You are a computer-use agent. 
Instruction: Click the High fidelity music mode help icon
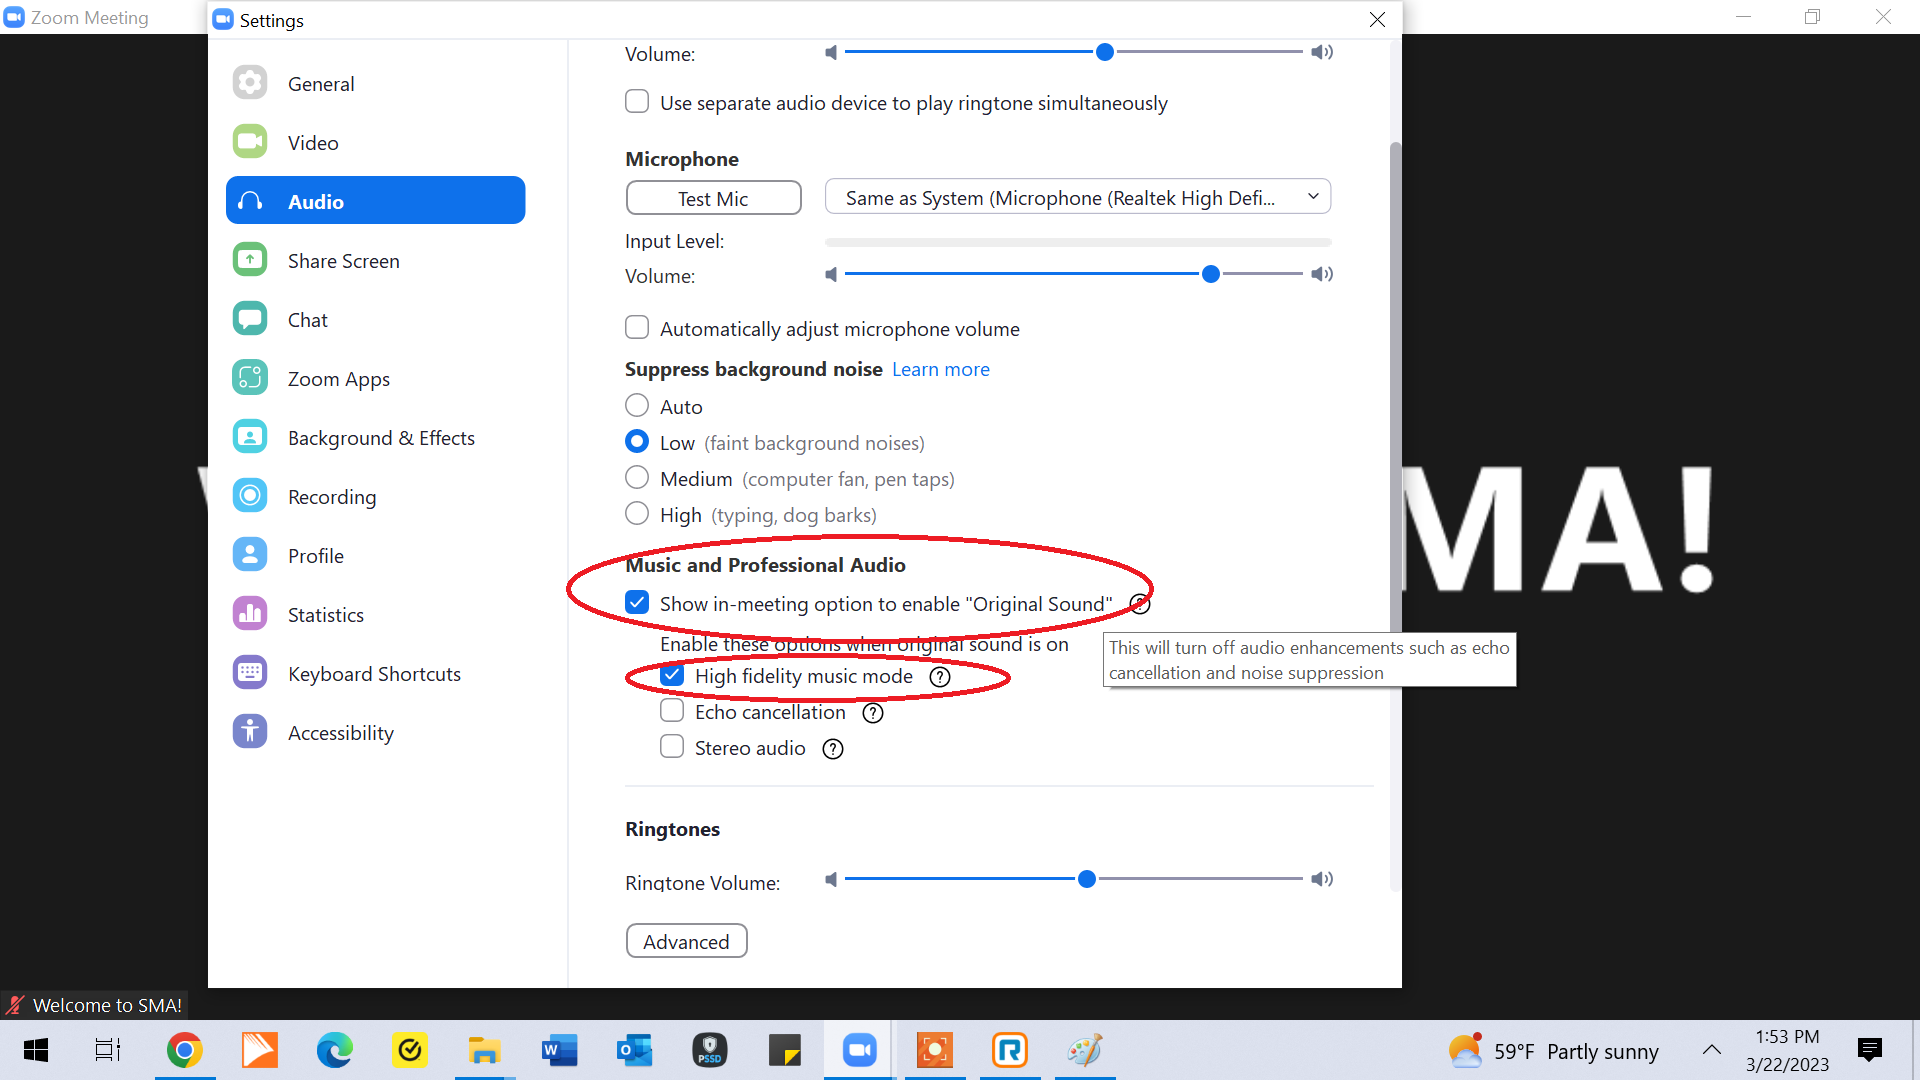[940, 677]
